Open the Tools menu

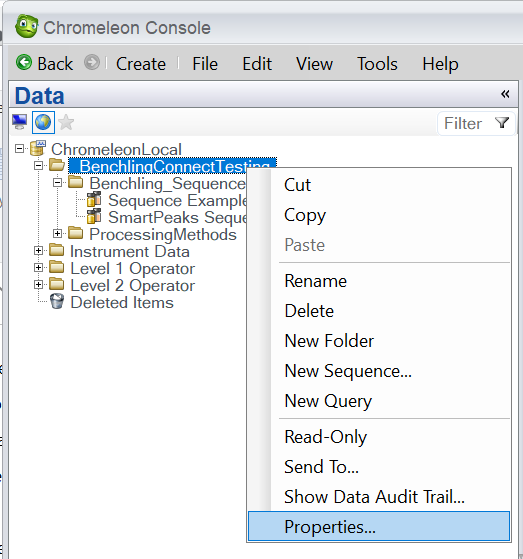[x=377, y=64]
